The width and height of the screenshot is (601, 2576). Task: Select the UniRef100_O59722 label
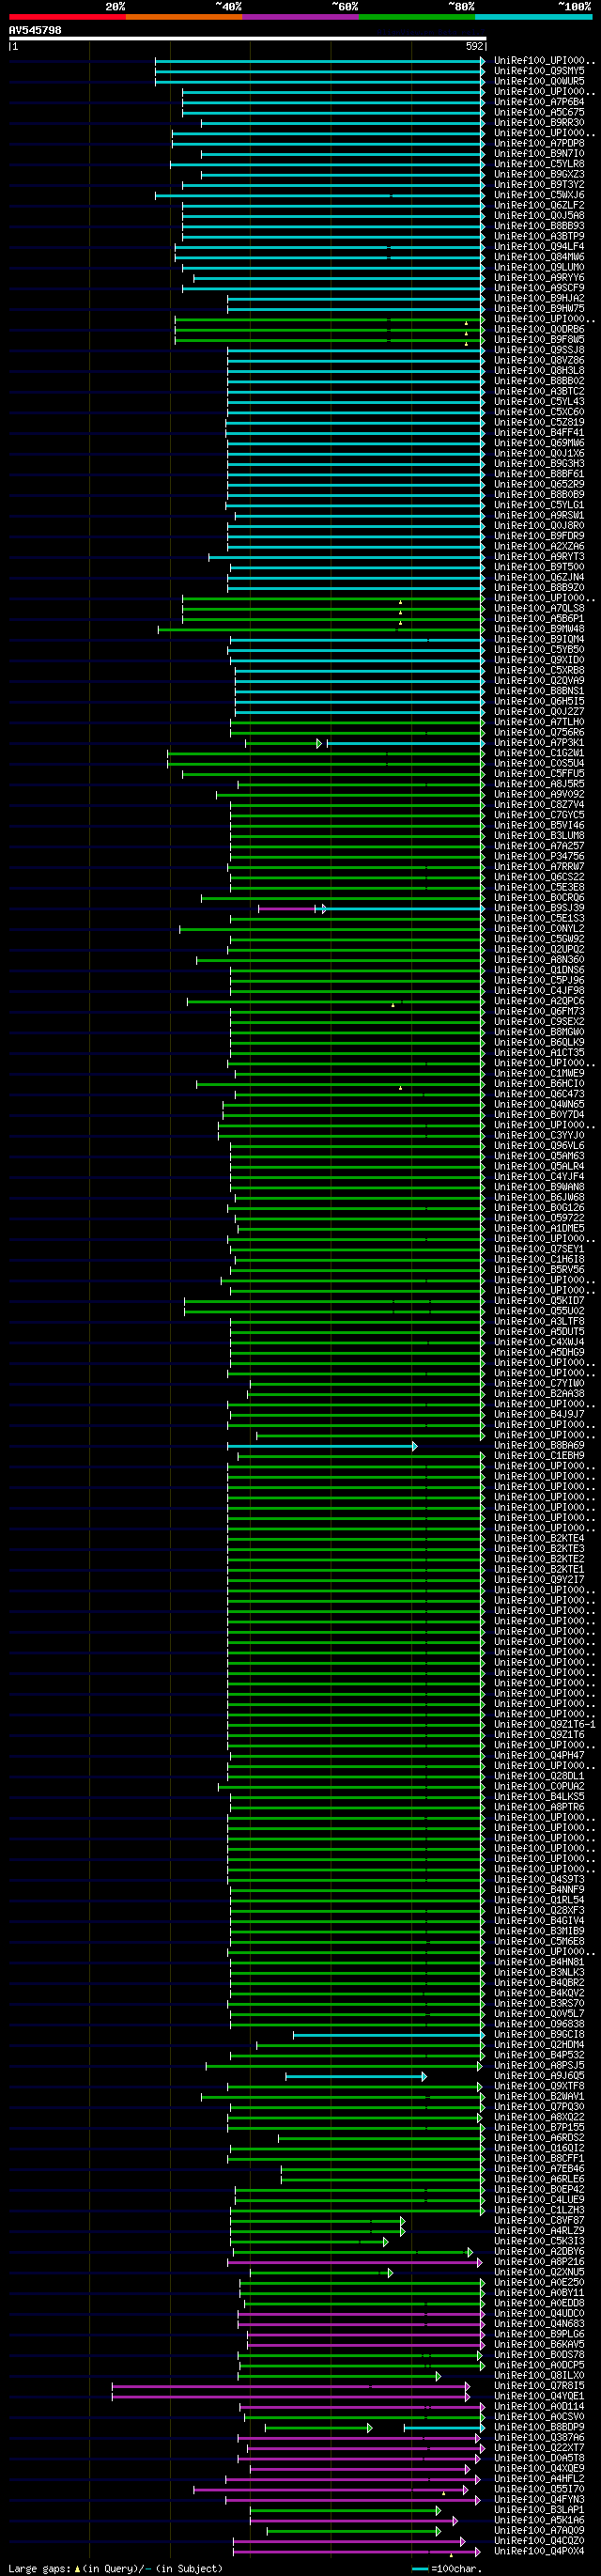pyautogui.click(x=539, y=1218)
